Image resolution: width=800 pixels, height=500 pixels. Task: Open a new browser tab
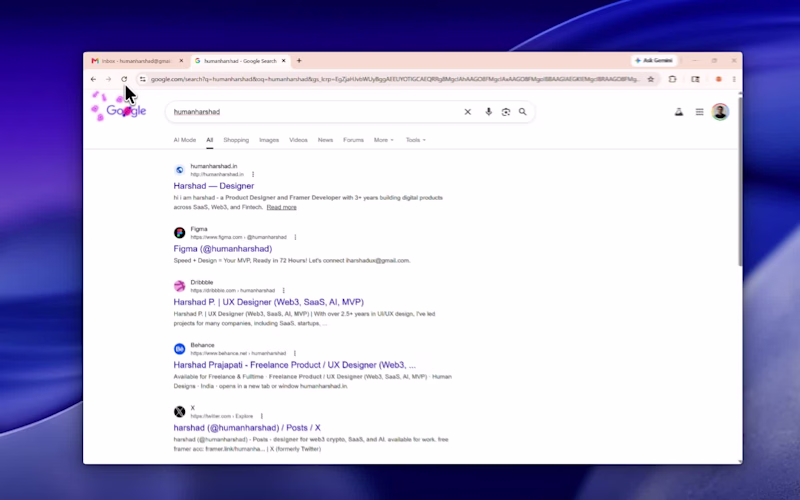tap(299, 61)
